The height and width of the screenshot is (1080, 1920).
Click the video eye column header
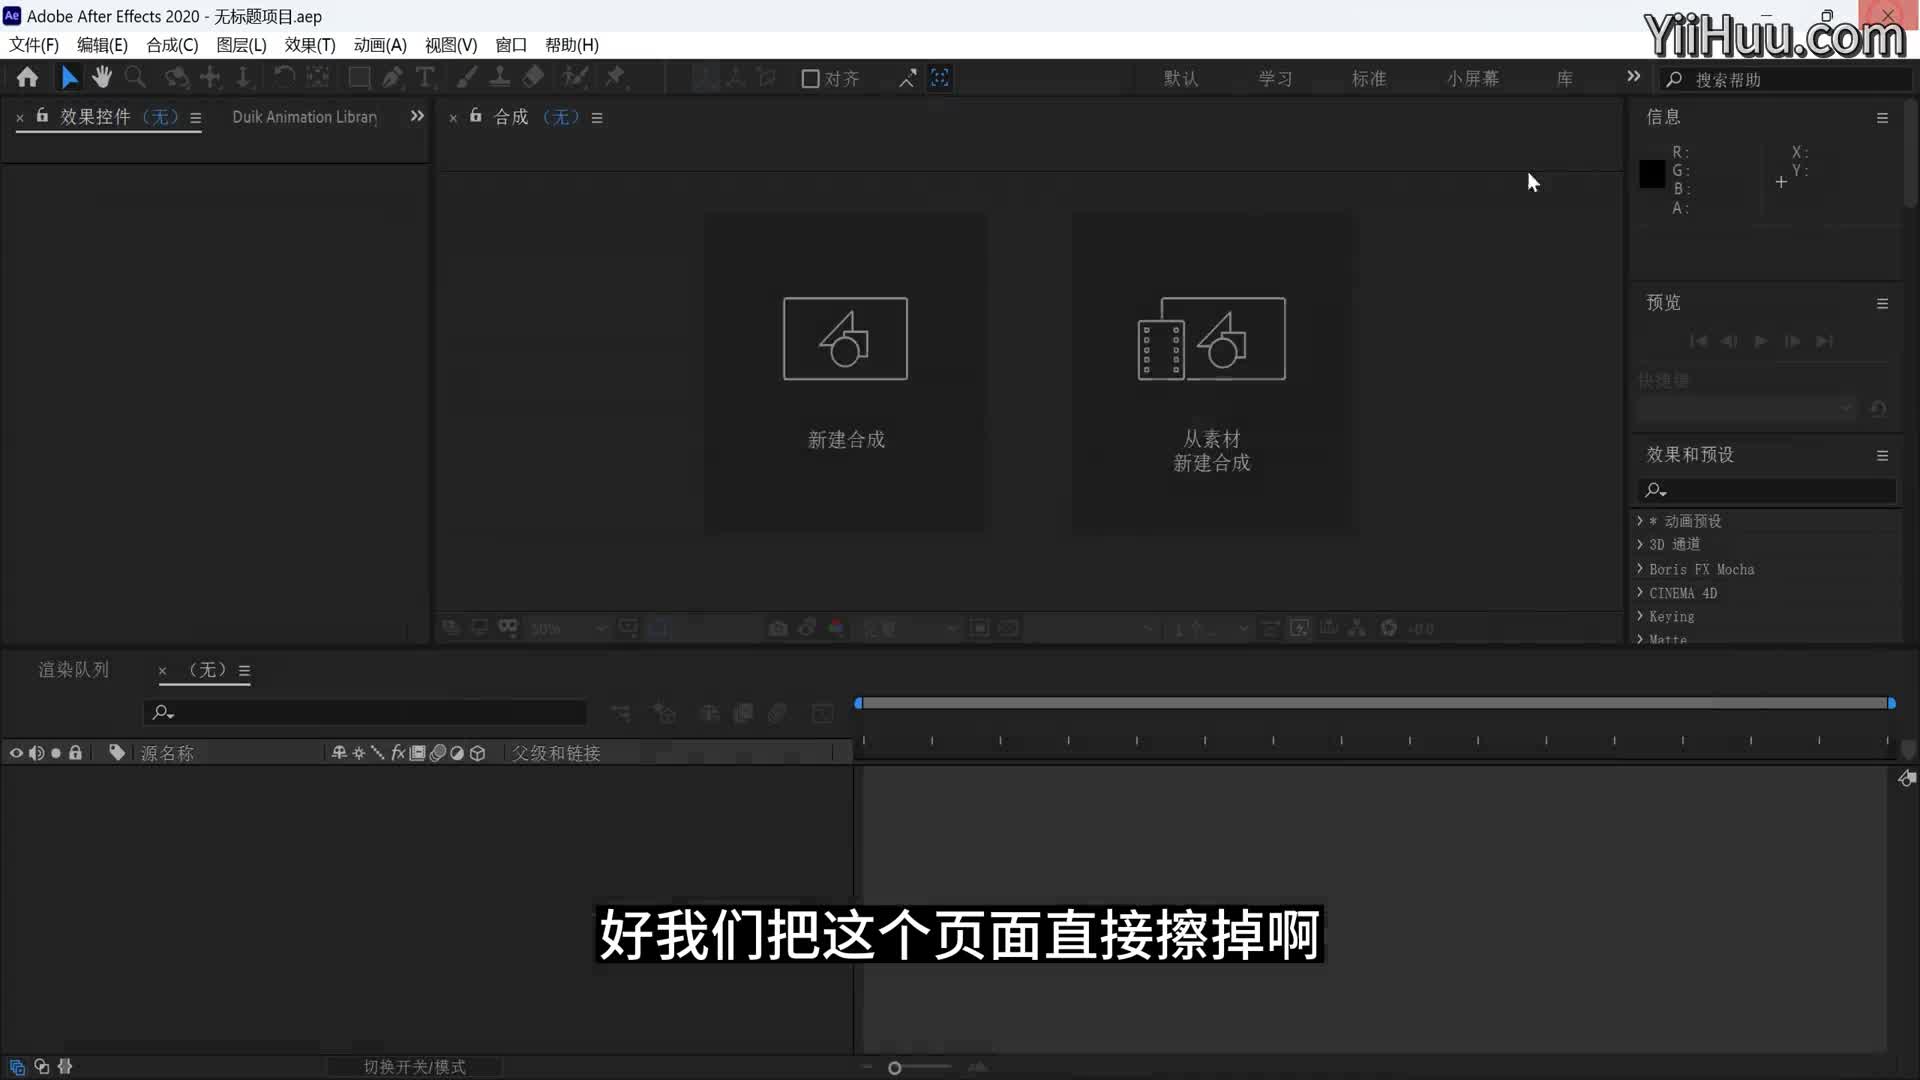point(16,753)
